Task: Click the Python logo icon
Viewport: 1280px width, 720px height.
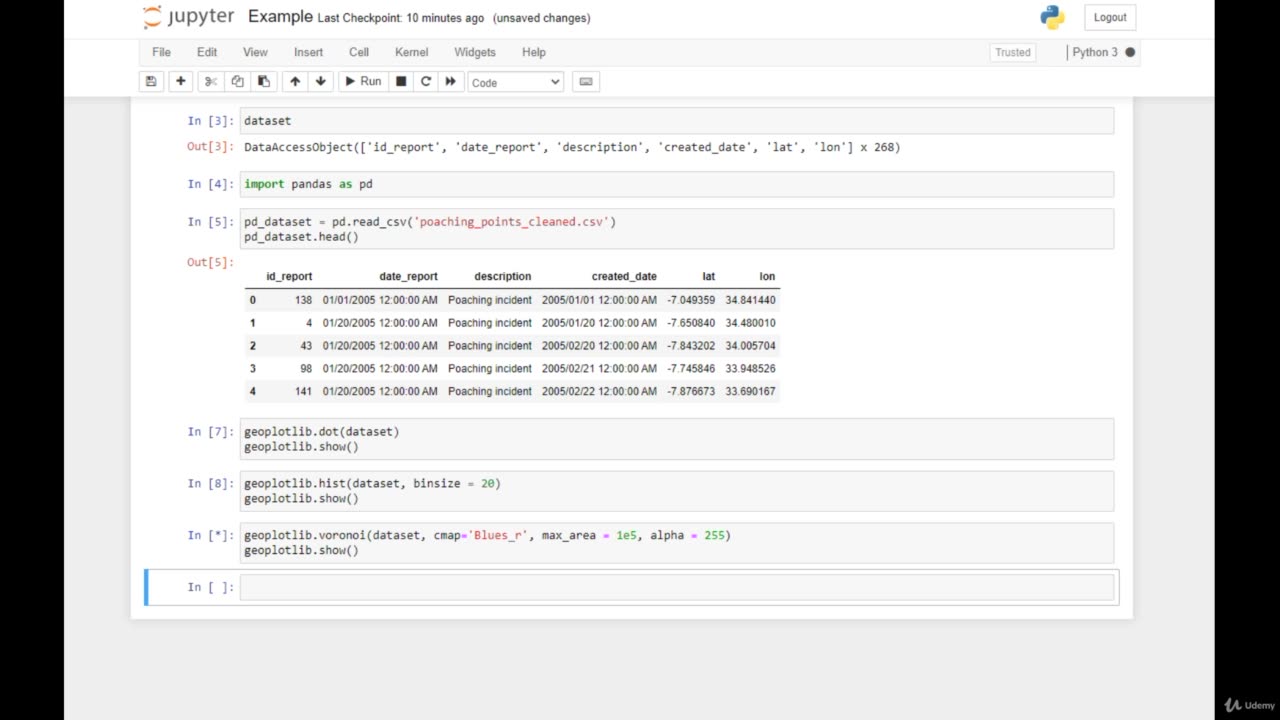Action: pyautogui.click(x=1052, y=17)
